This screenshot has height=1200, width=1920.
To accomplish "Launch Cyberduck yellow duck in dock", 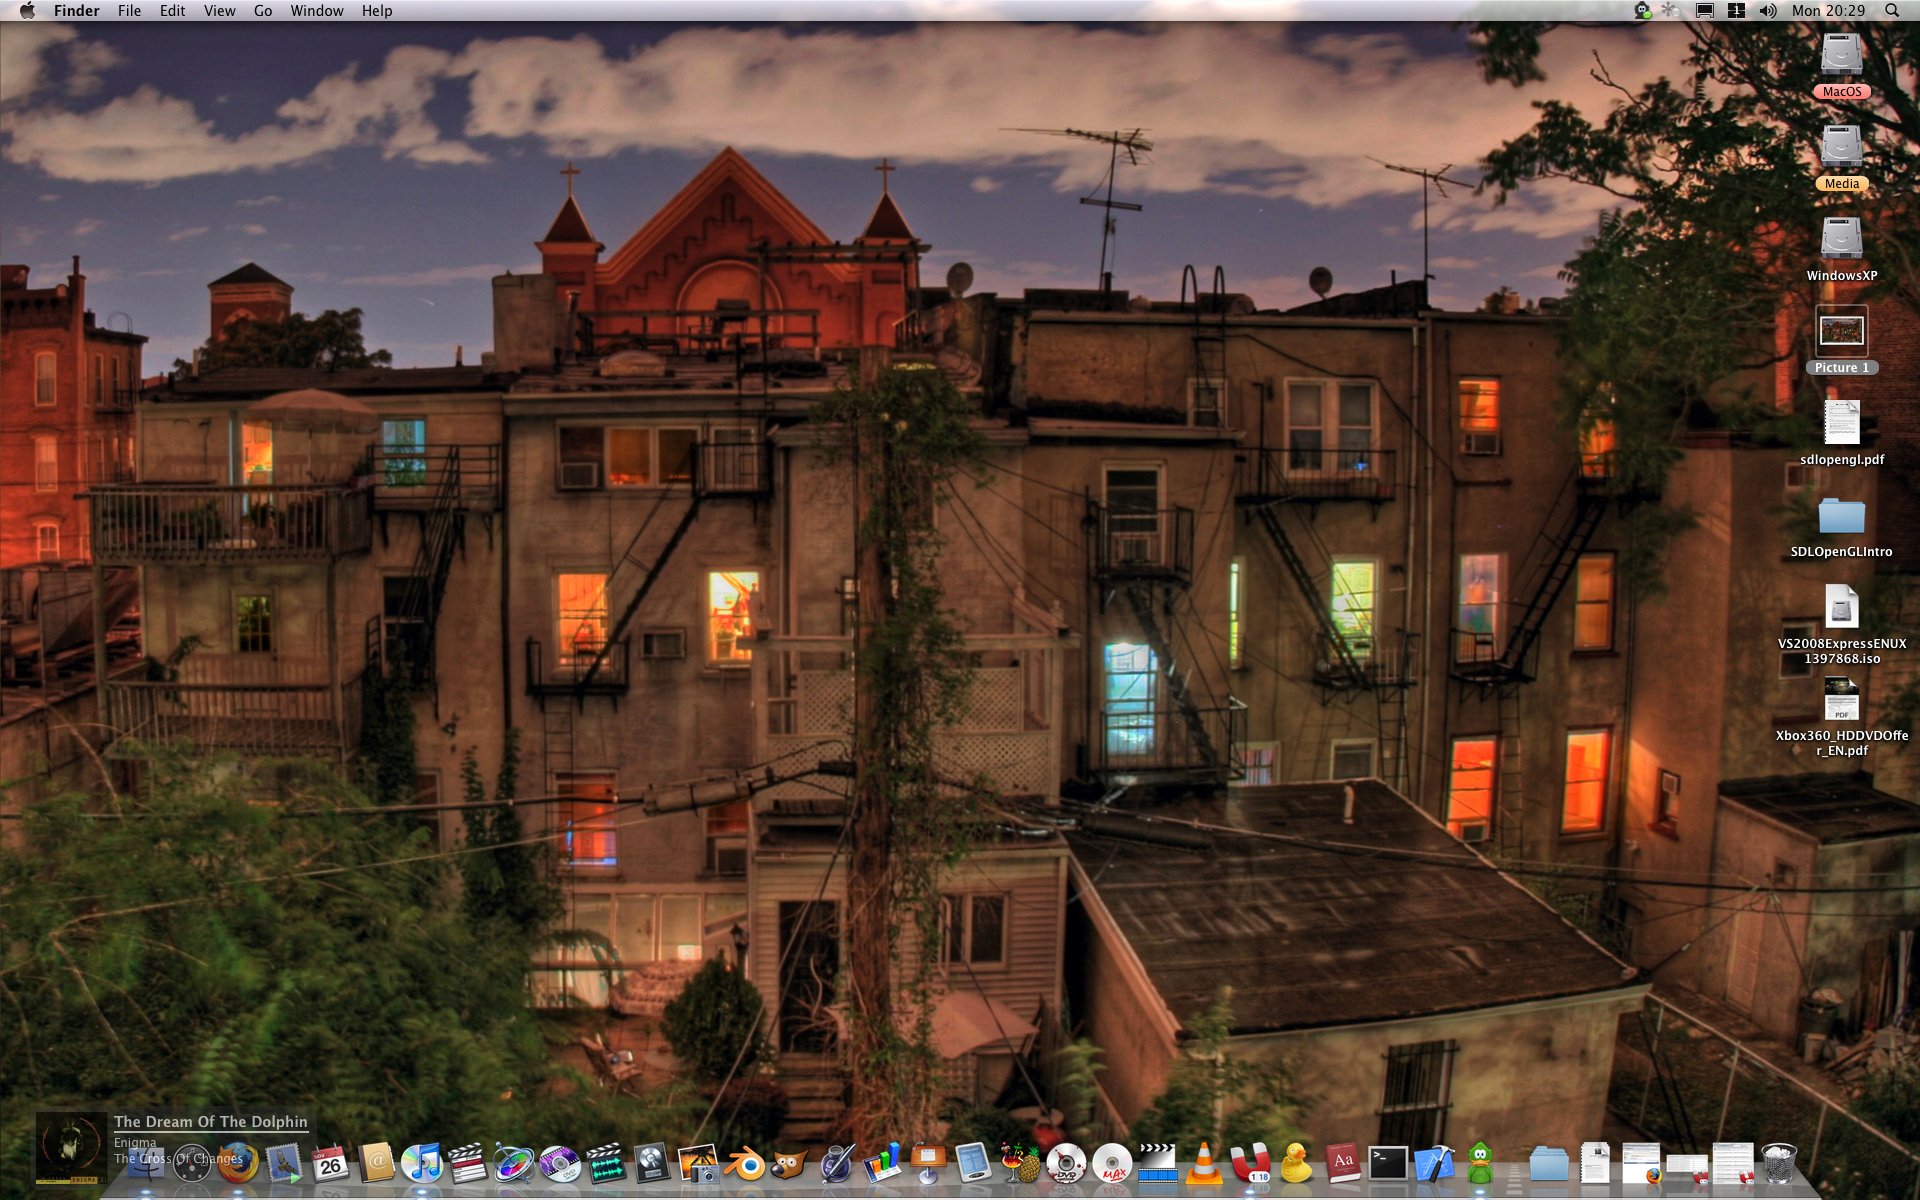I will (1296, 1164).
